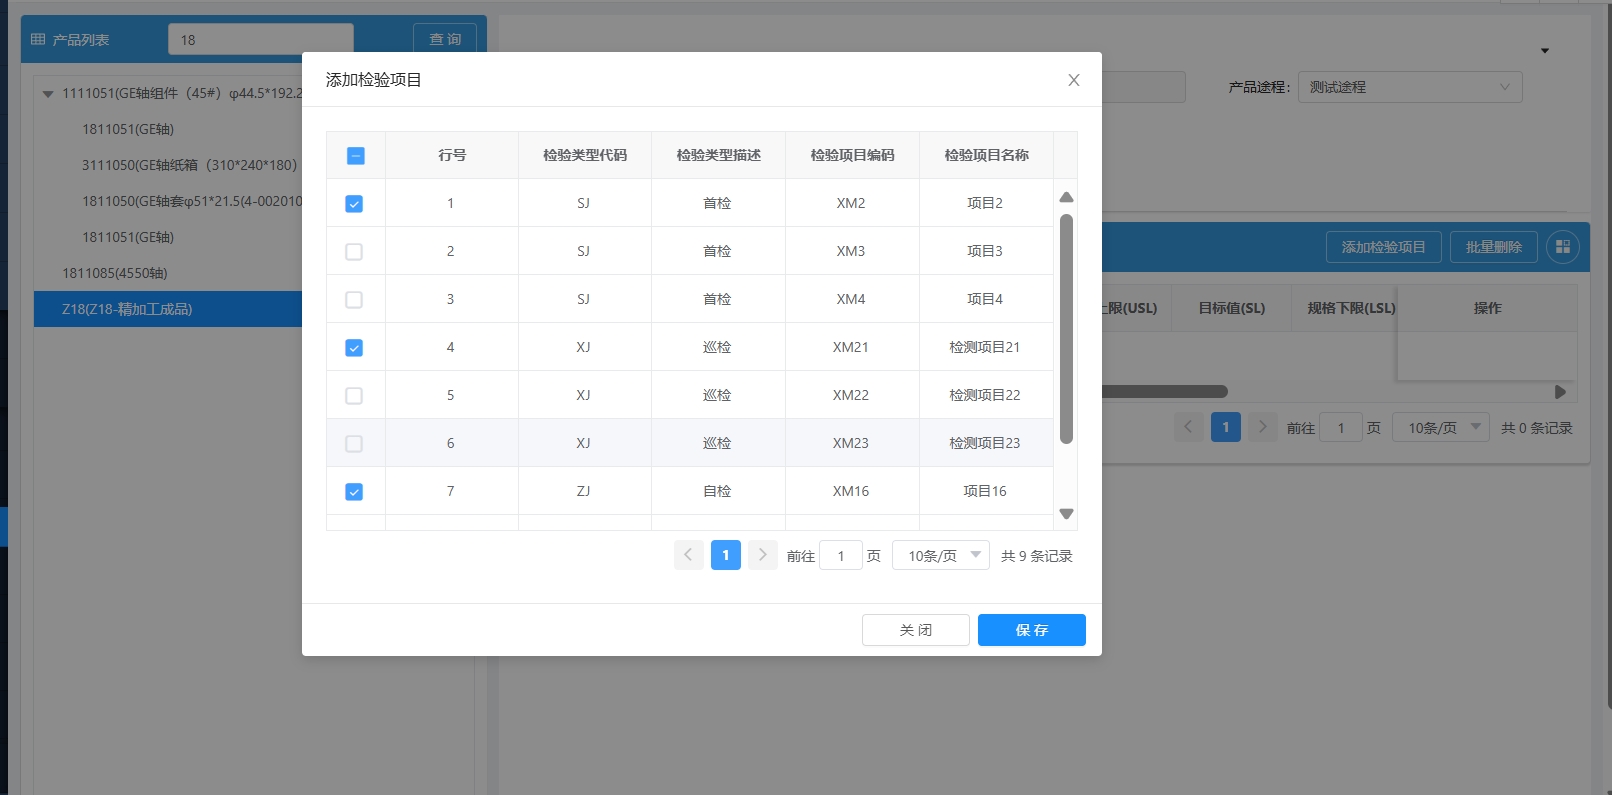Open the background 10条/页 page size dropdown
The width and height of the screenshot is (1612, 795).
pyautogui.click(x=1441, y=428)
